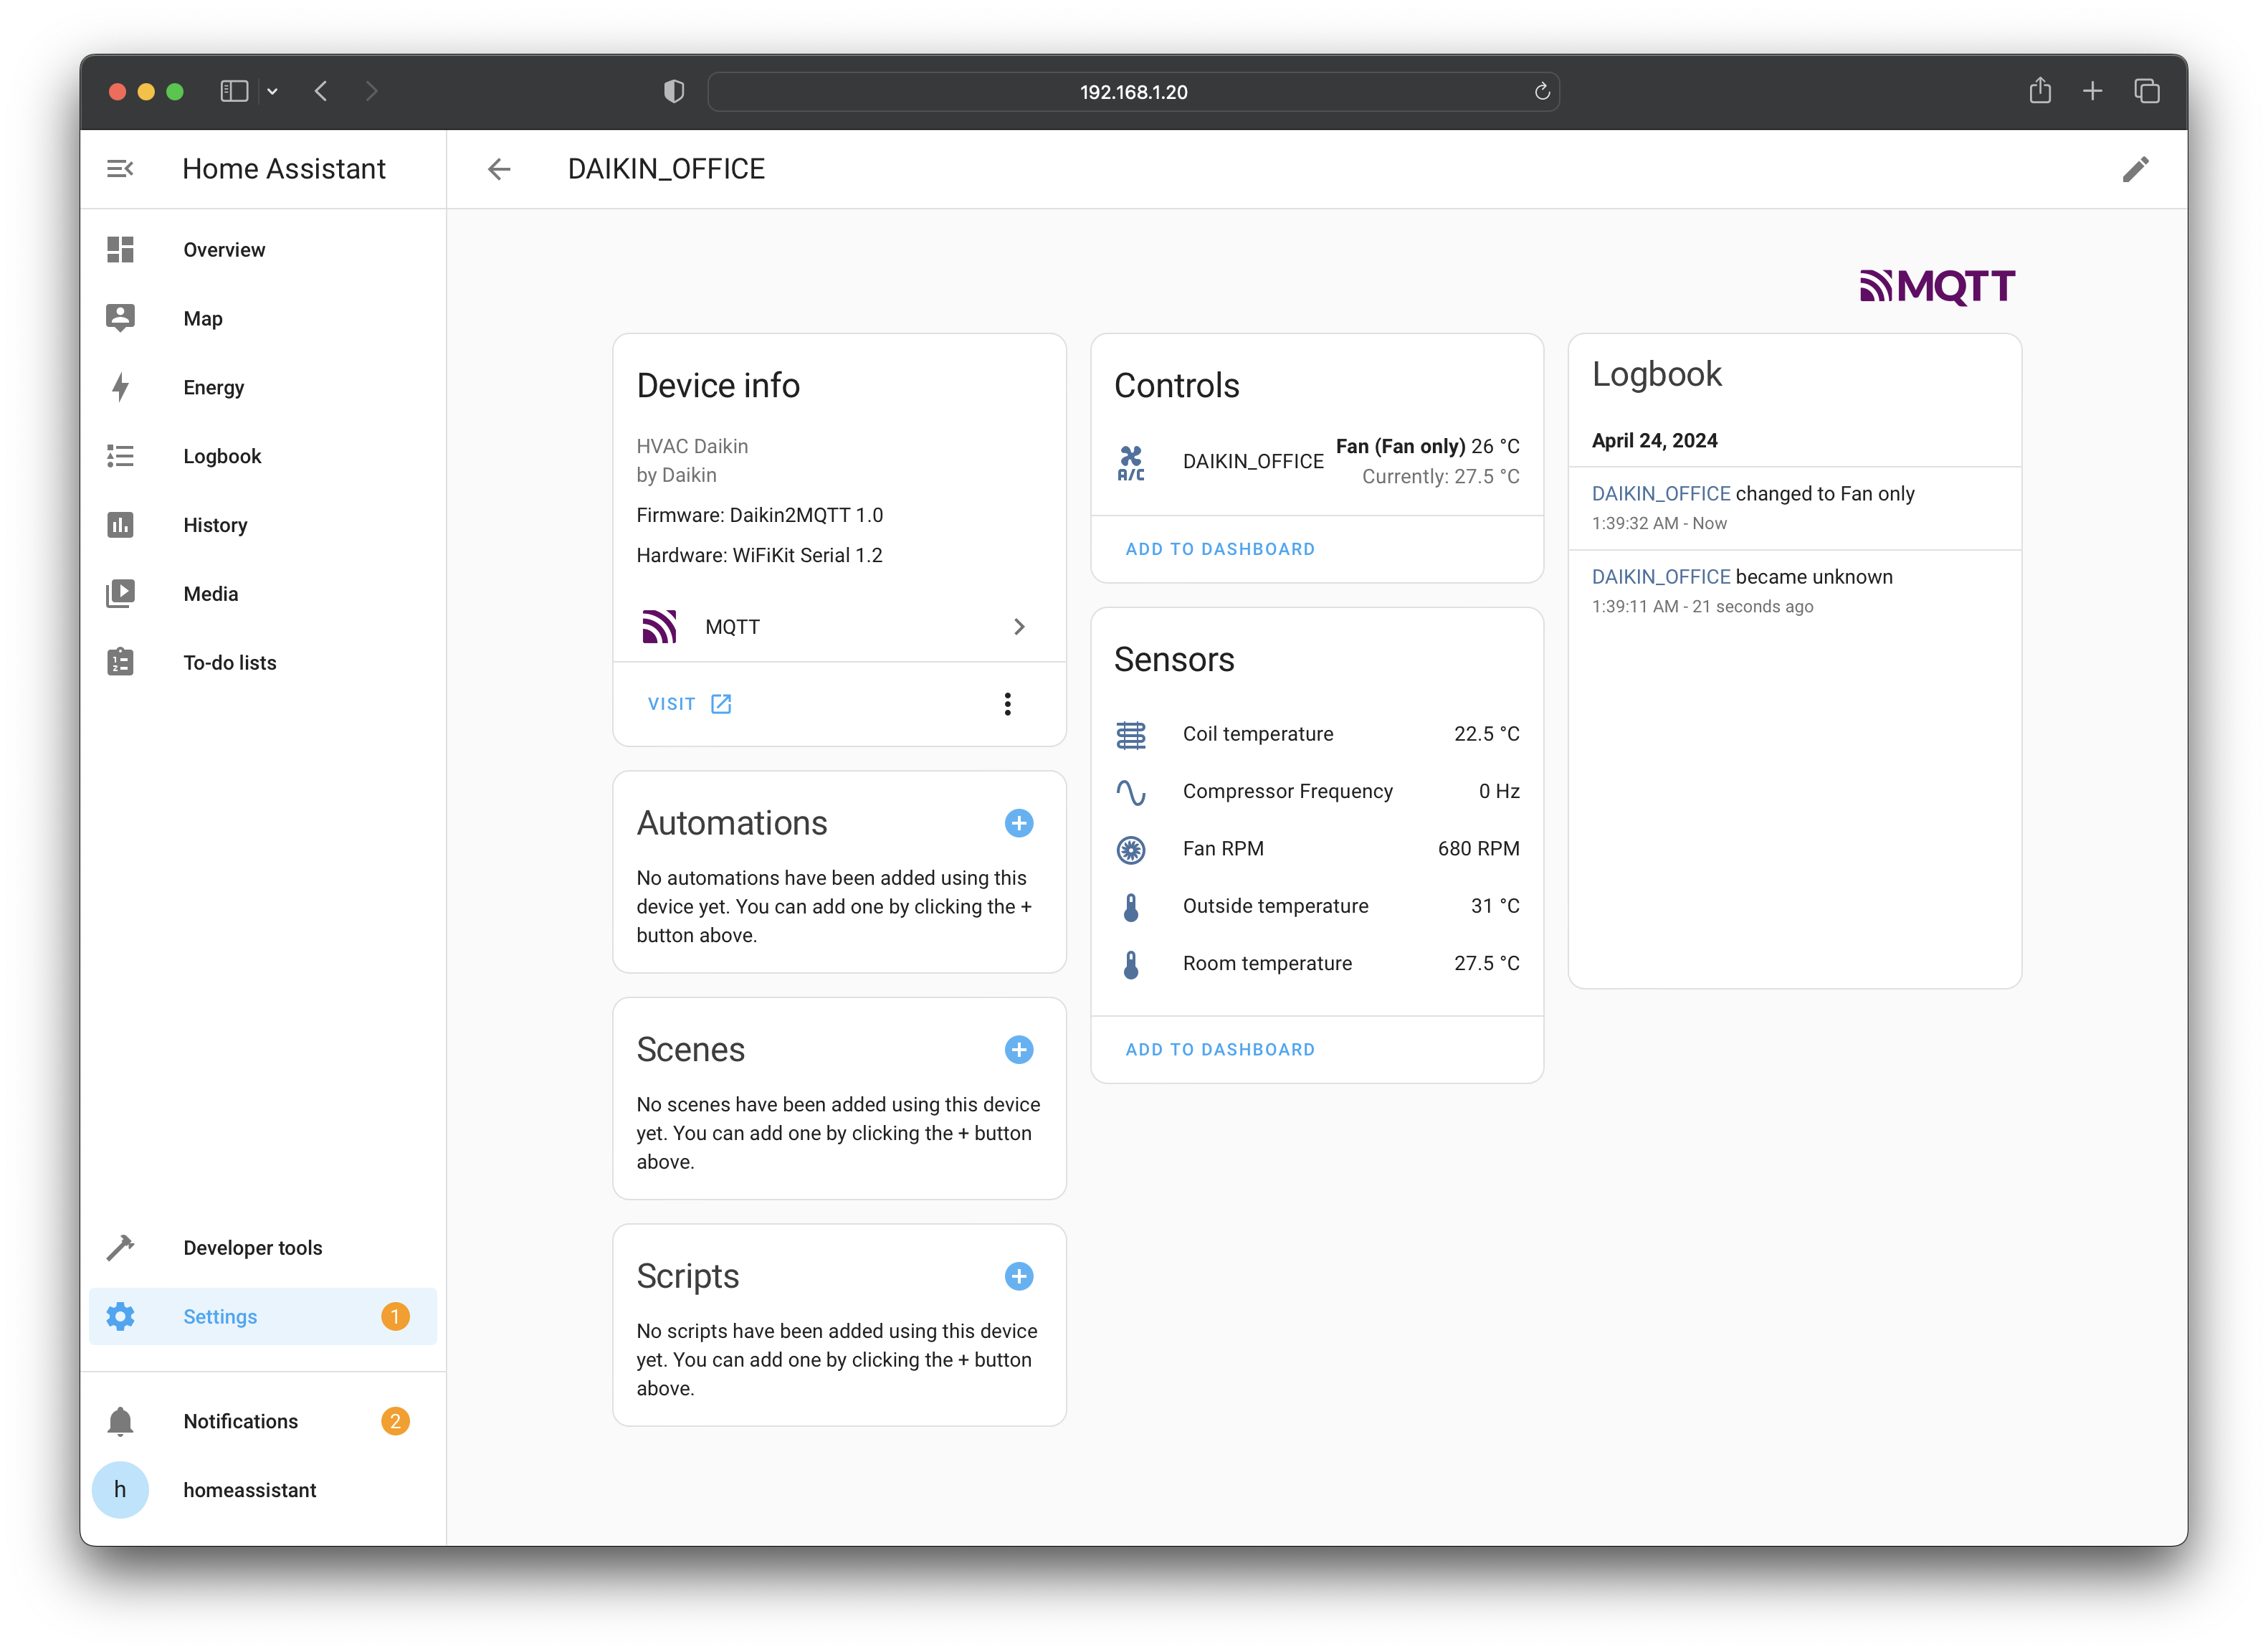Click the browser address bar
2268x1652 pixels.
click(x=1133, y=91)
